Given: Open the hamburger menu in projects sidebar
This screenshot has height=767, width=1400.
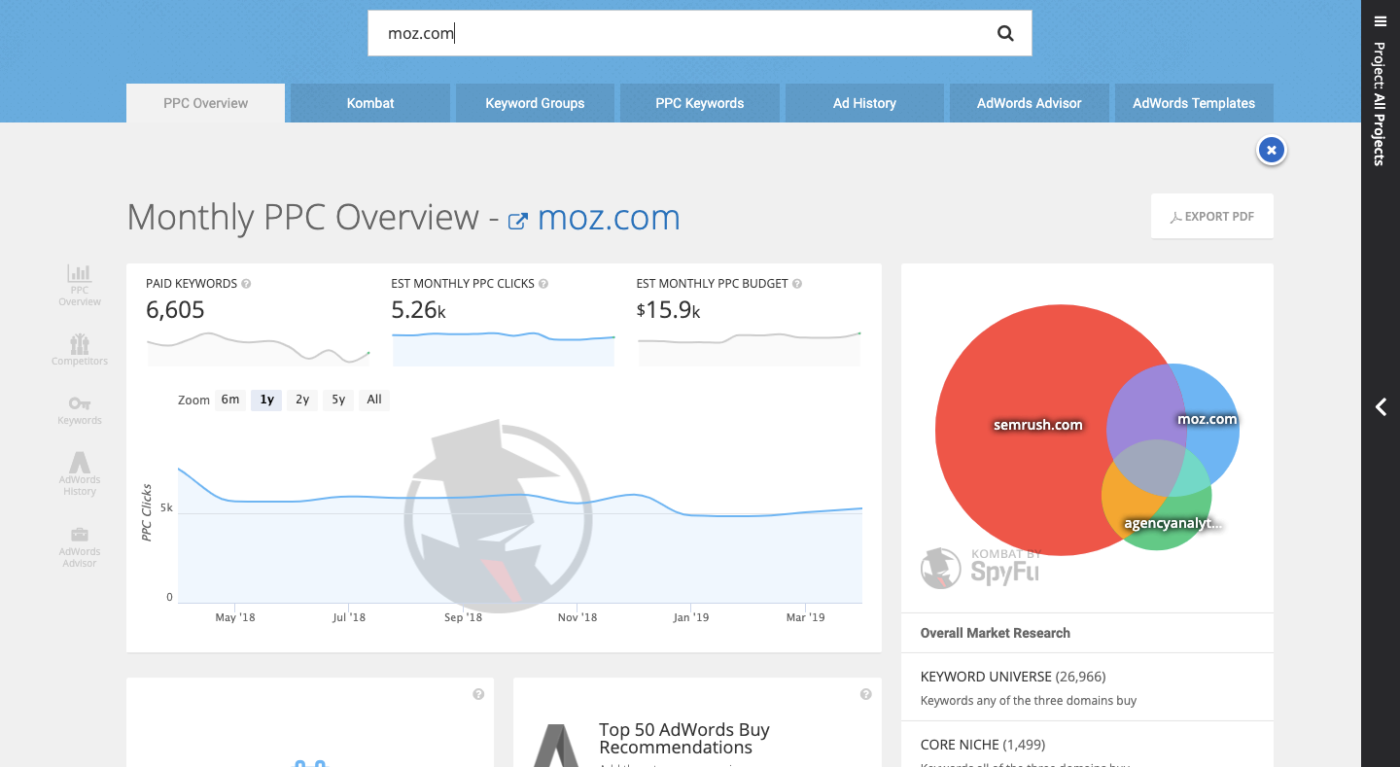Looking at the screenshot, I should [x=1380, y=22].
